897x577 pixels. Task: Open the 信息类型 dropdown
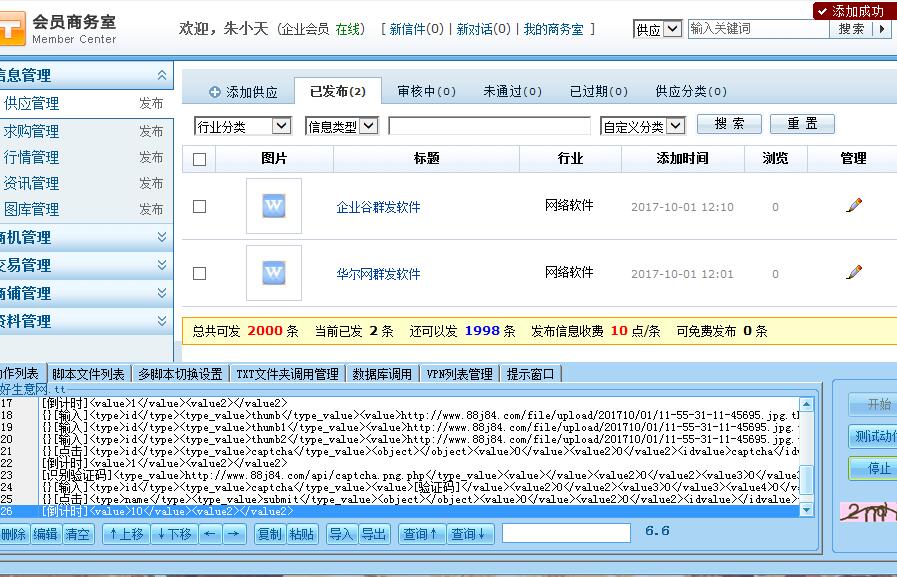[342, 126]
